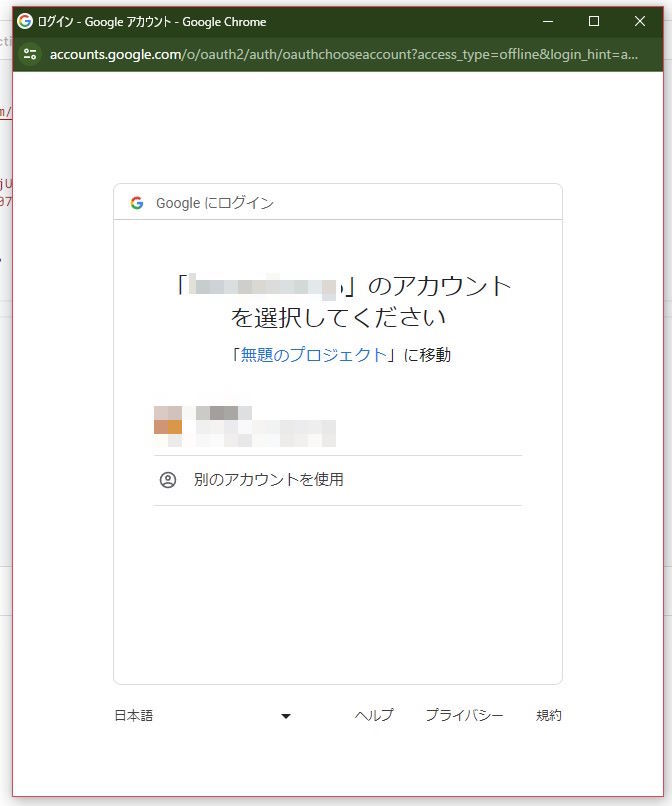Maximize the Google login Chrome window

coord(594,21)
